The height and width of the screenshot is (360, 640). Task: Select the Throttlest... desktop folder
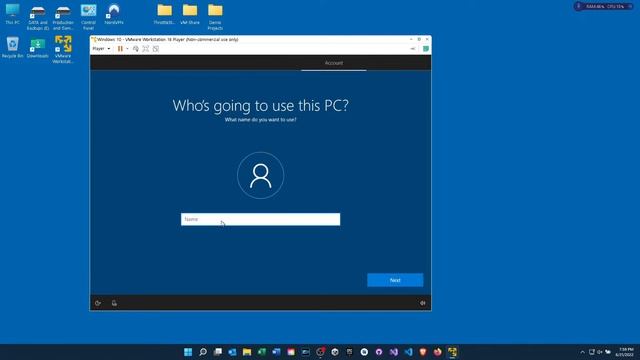pyautogui.click(x=164, y=14)
